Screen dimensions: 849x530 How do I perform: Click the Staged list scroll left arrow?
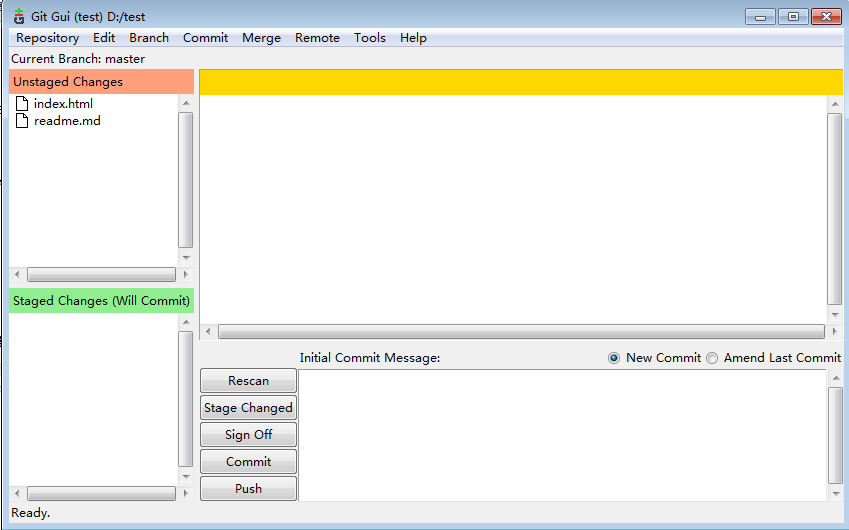point(17,493)
